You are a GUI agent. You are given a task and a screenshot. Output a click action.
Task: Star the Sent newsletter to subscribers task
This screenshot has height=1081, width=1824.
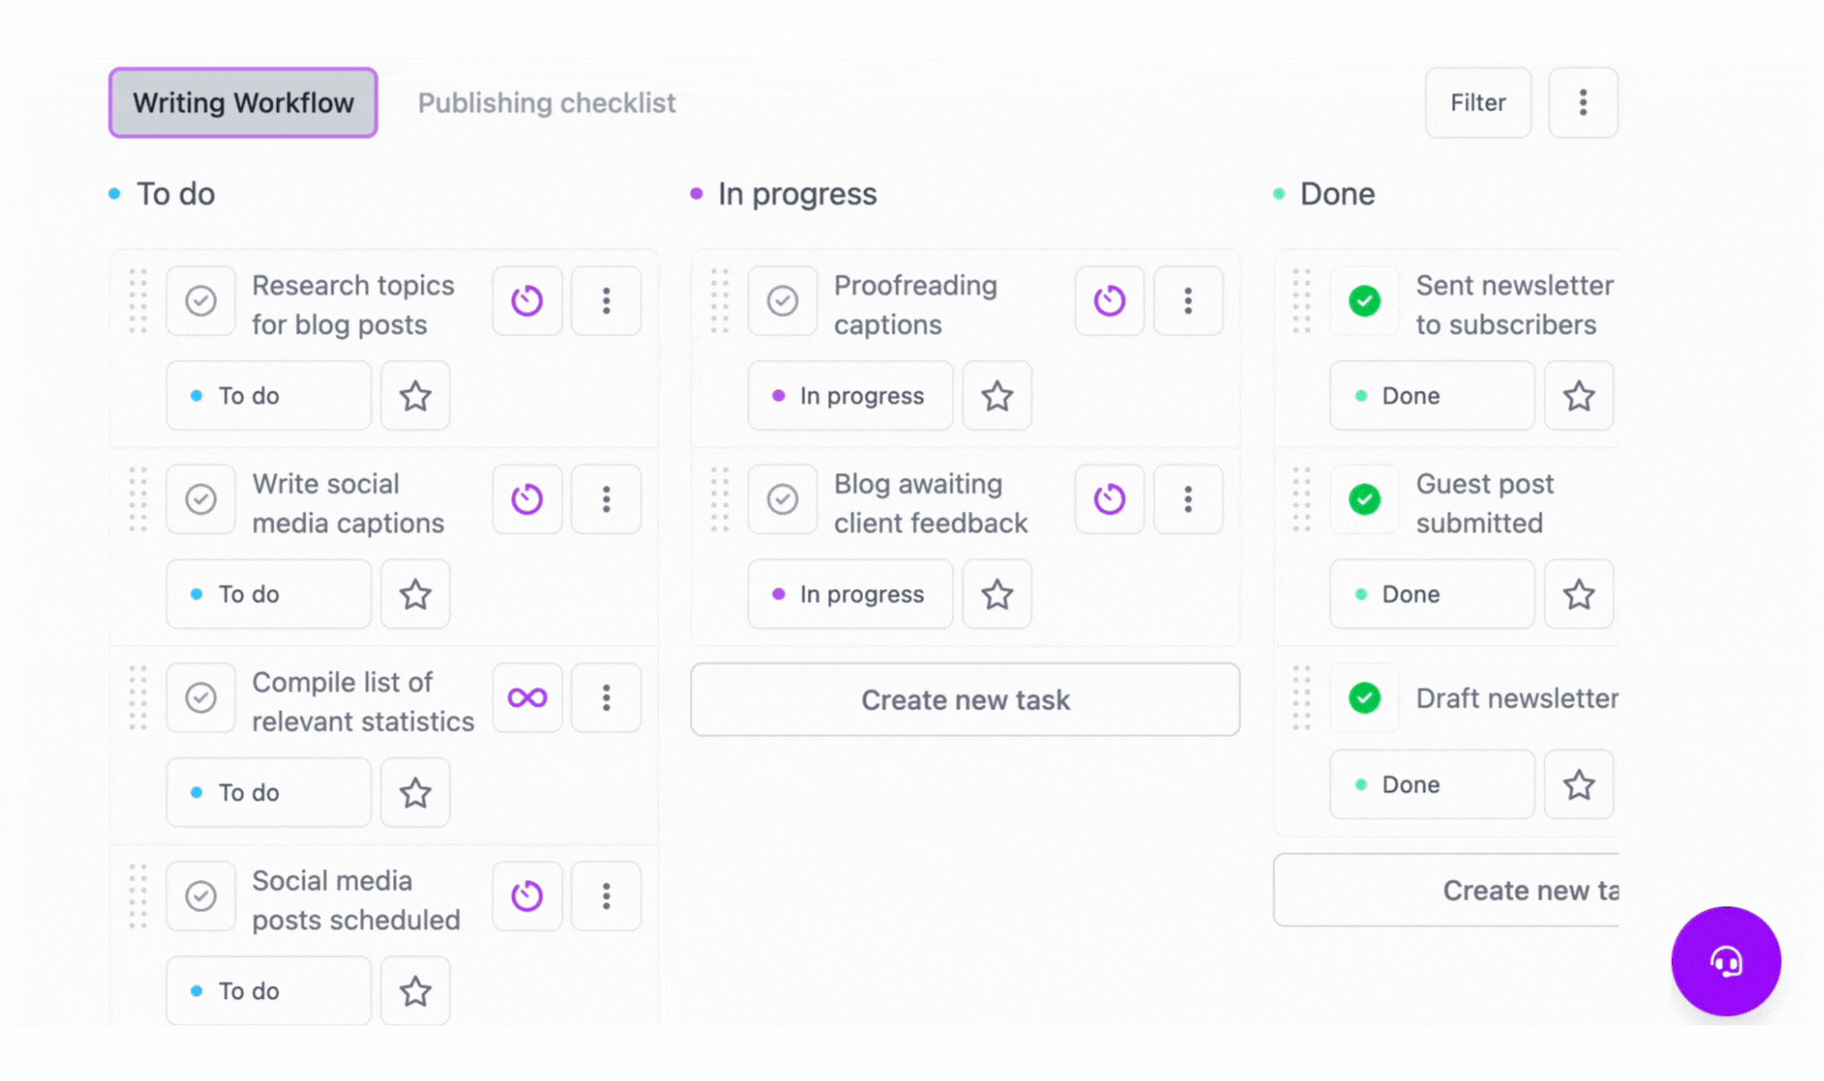[1578, 395]
